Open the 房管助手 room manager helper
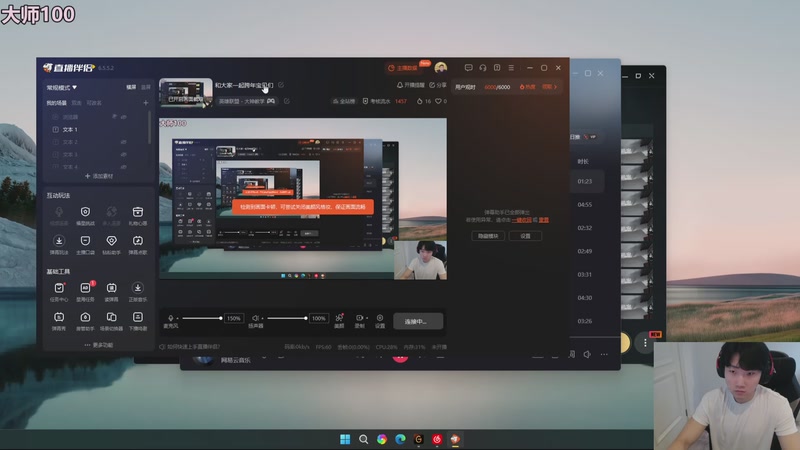Viewport: 800px width, 450px height. pyautogui.click(x=85, y=321)
